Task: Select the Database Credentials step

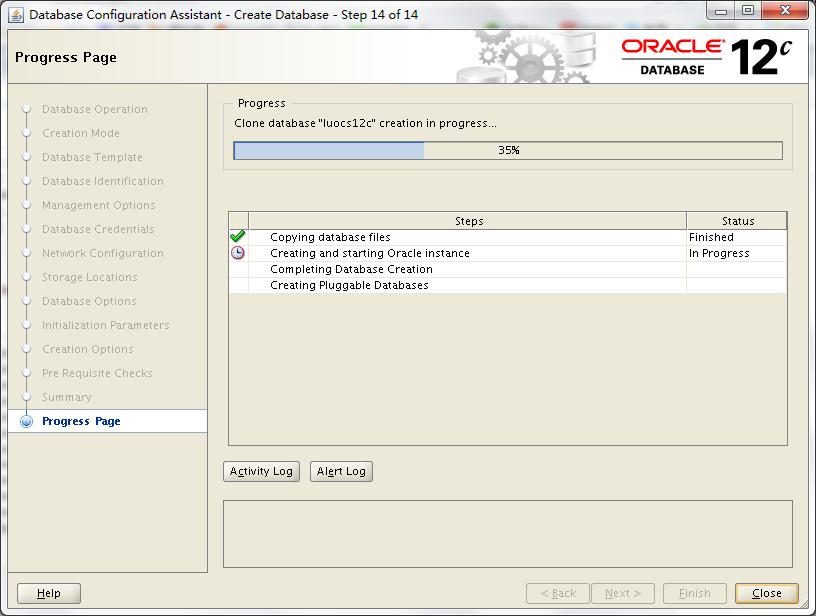Action: pos(98,229)
